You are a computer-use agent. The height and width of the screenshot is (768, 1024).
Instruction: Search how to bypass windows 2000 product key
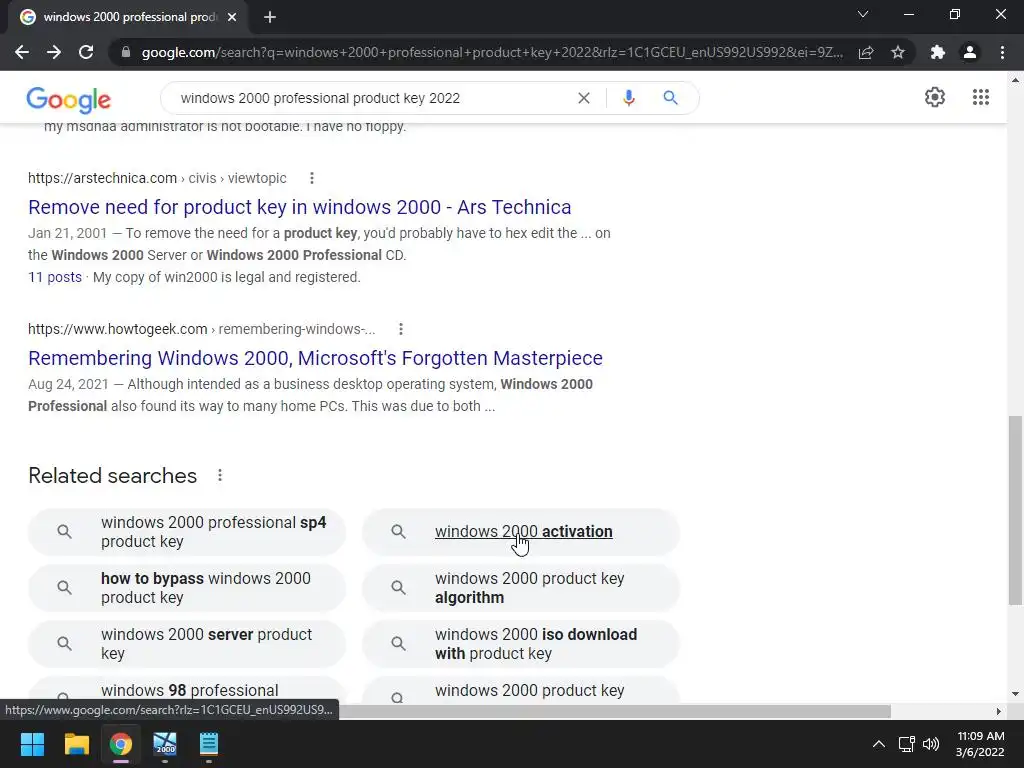tap(187, 588)
